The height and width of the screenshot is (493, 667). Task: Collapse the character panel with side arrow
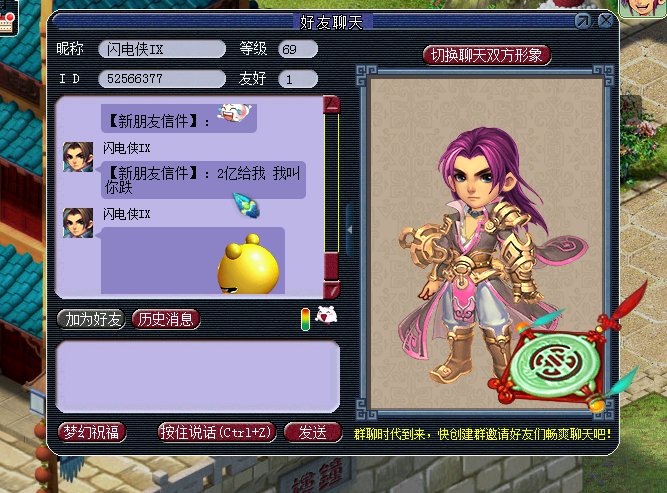[x=350, y=230]
